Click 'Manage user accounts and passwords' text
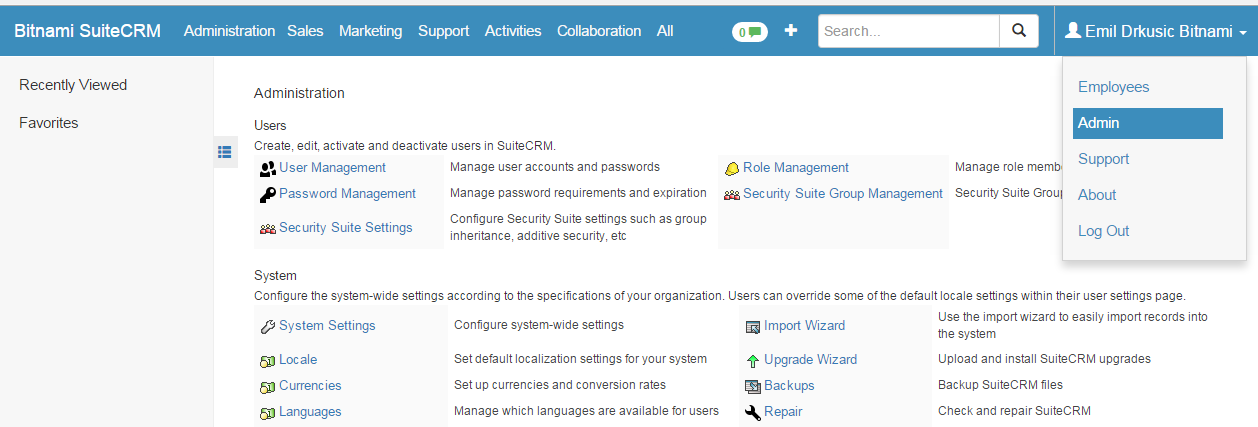 point(555,167)
